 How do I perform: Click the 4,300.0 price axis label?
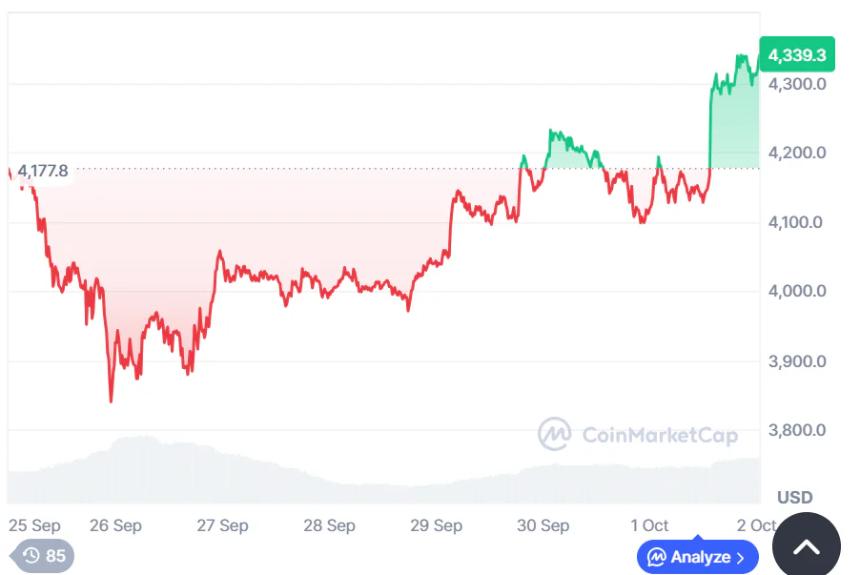796,84
